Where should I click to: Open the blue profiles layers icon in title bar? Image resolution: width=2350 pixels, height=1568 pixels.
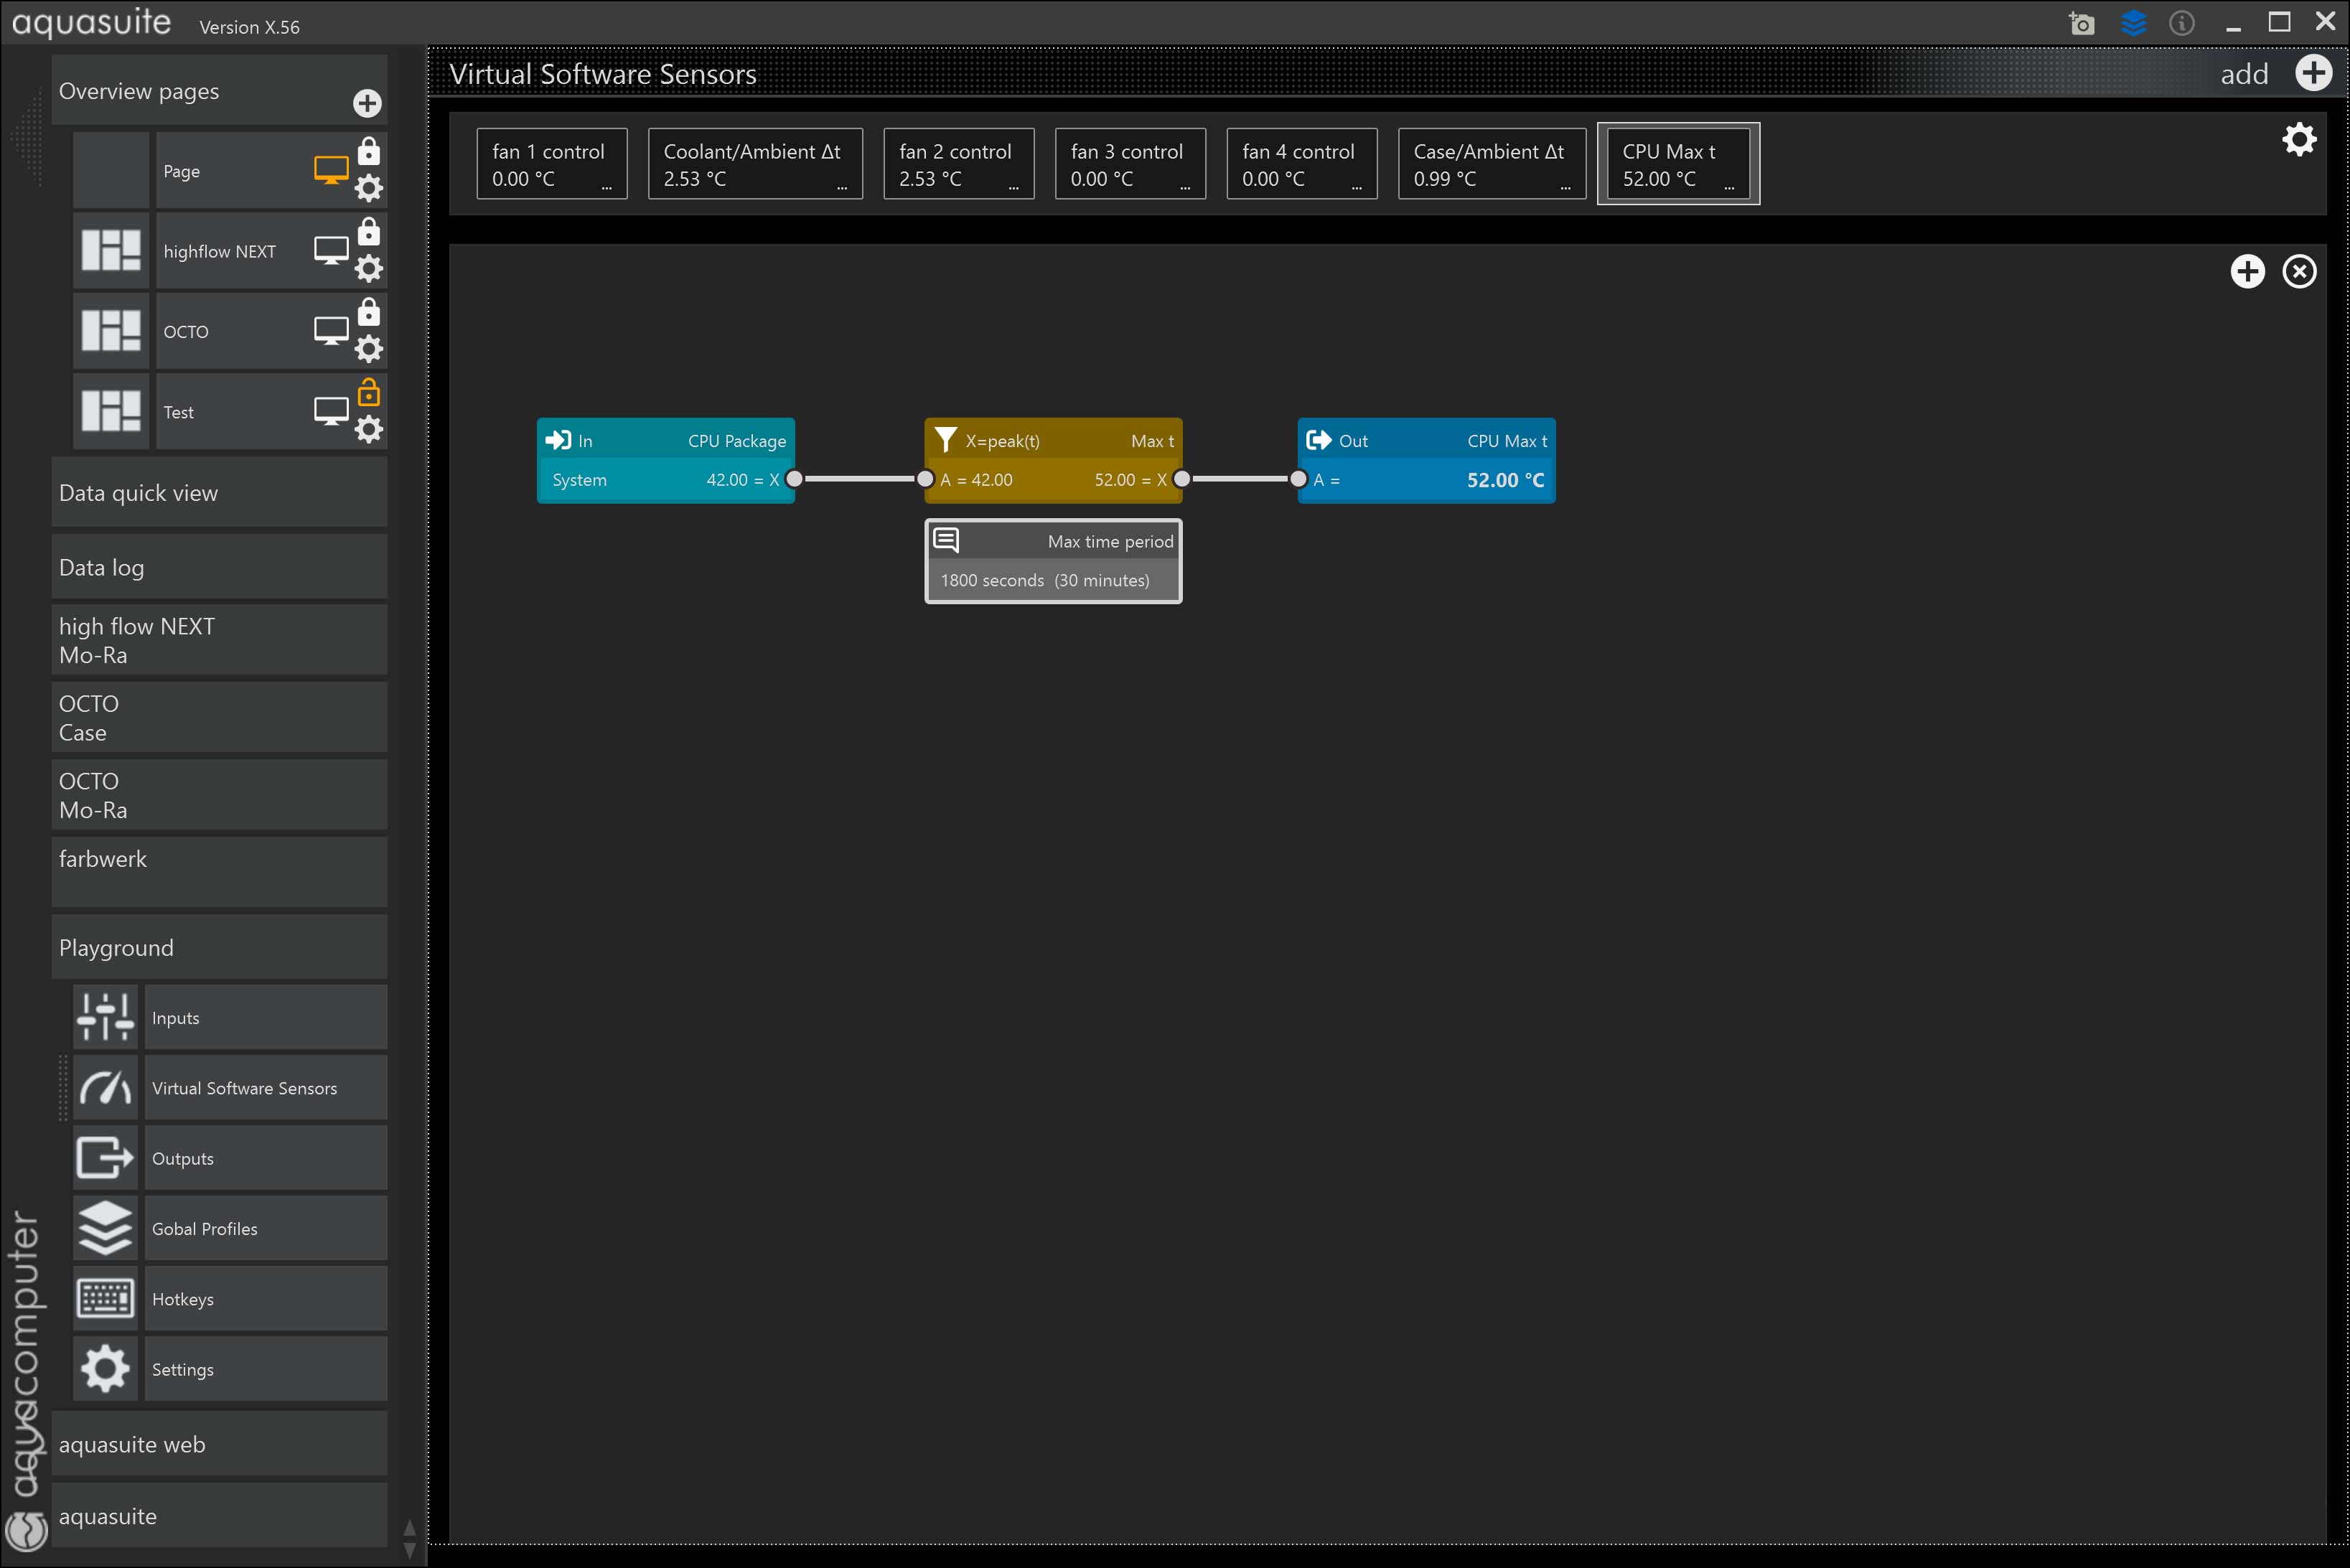[2133, 23]
